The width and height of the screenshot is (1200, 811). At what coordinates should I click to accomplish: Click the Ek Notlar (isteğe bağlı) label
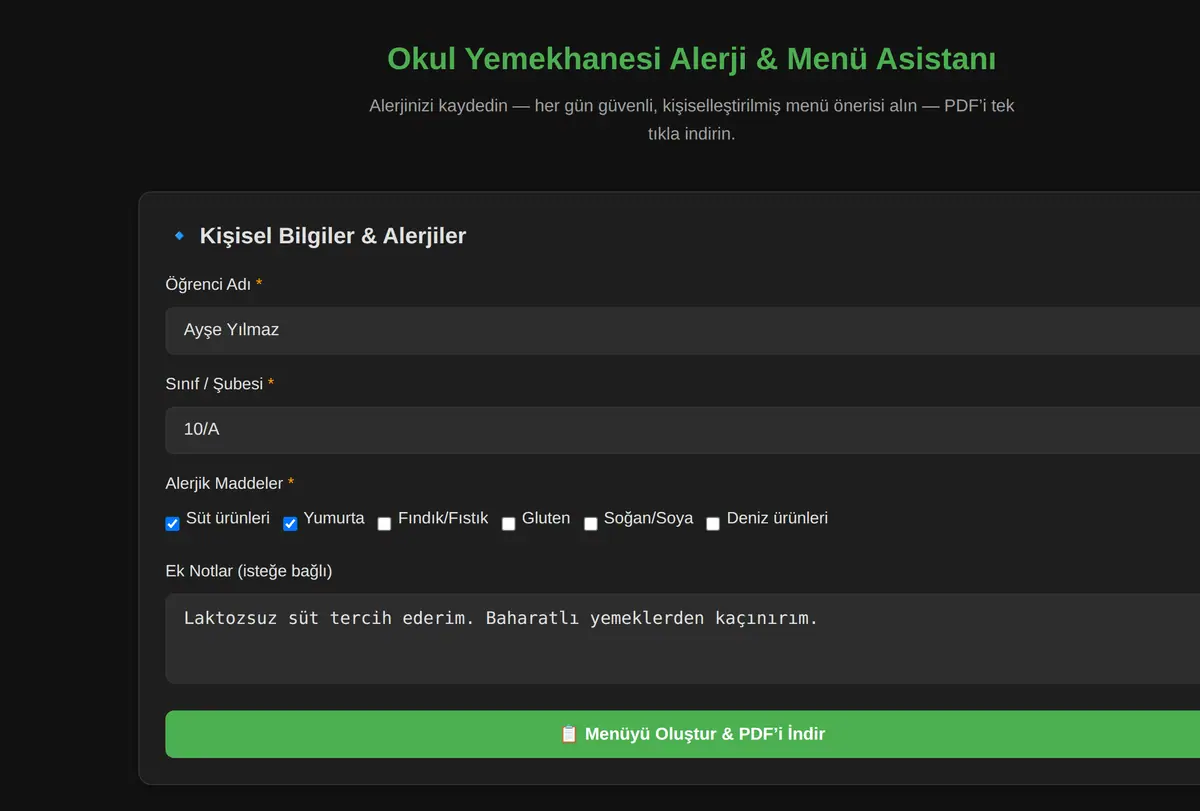pos(249,571)
